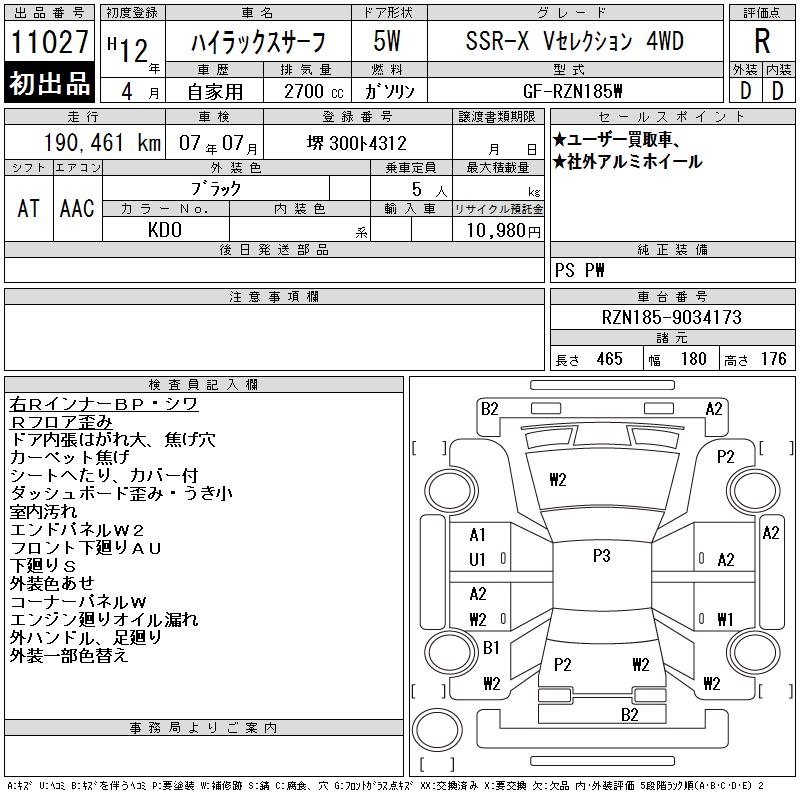Select the 初出品 black badge

pos(49,83)
